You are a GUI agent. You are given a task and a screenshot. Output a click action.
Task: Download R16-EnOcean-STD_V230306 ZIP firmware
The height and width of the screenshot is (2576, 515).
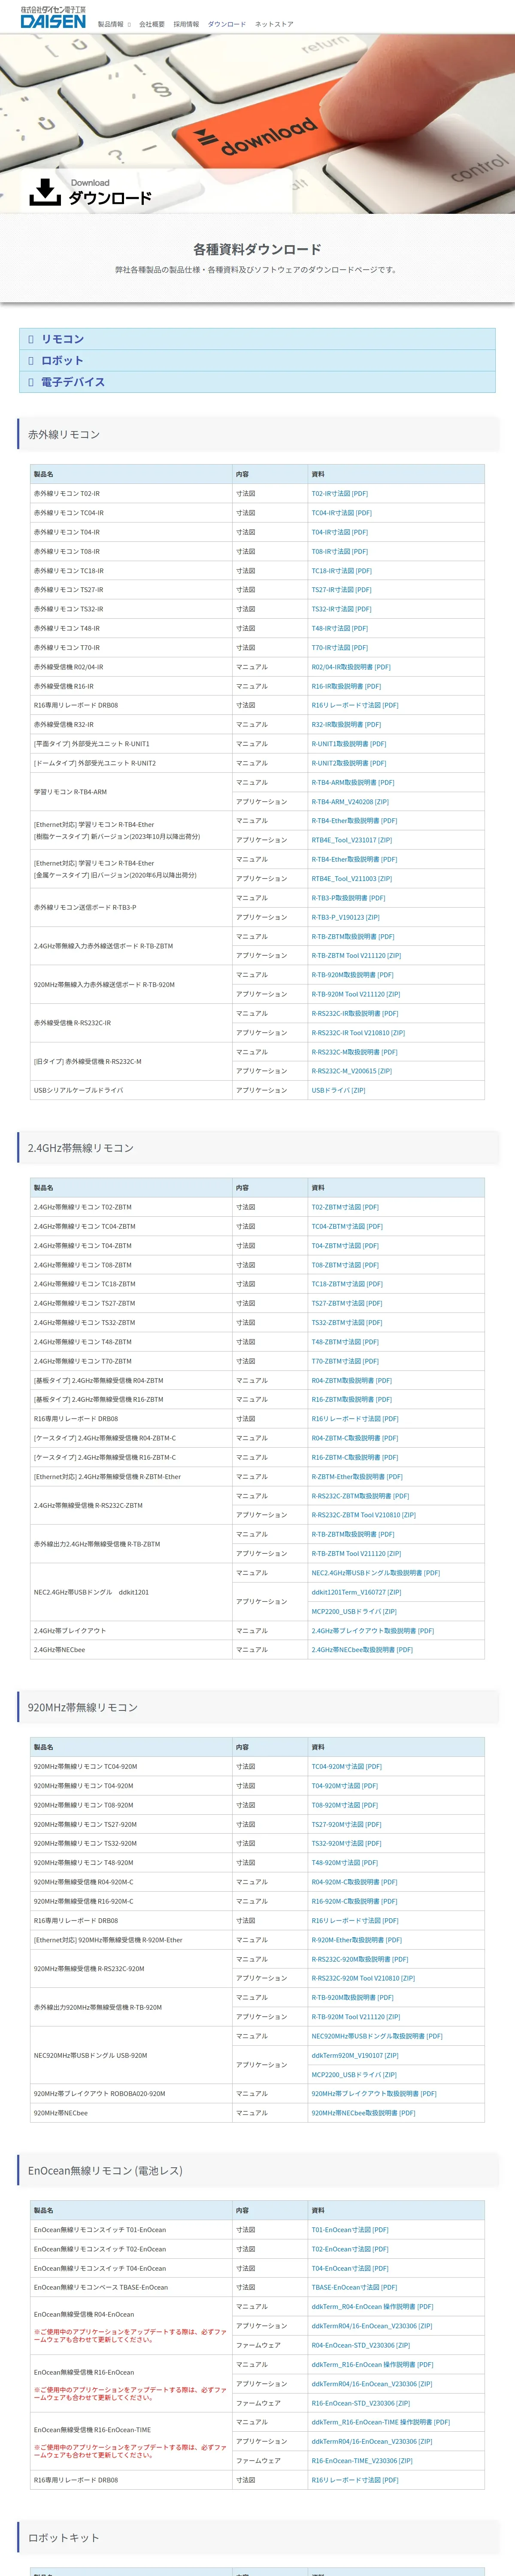(x=360, y=2403)
